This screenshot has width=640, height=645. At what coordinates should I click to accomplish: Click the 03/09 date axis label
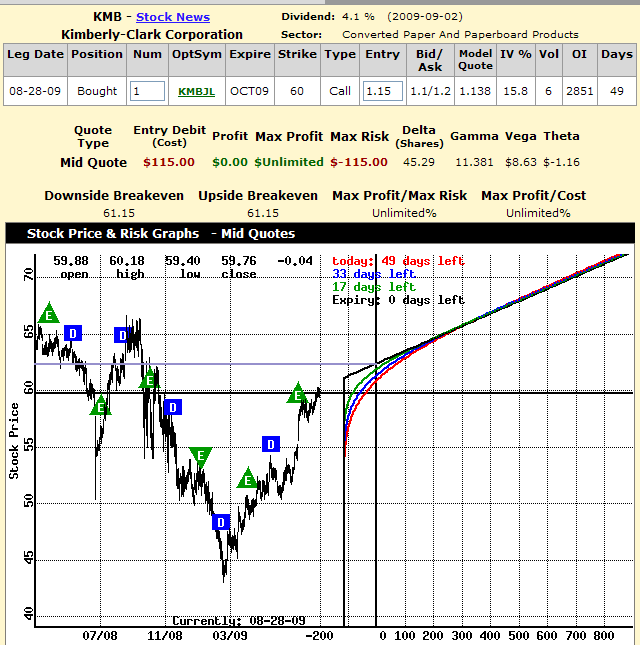click(230, 636)
